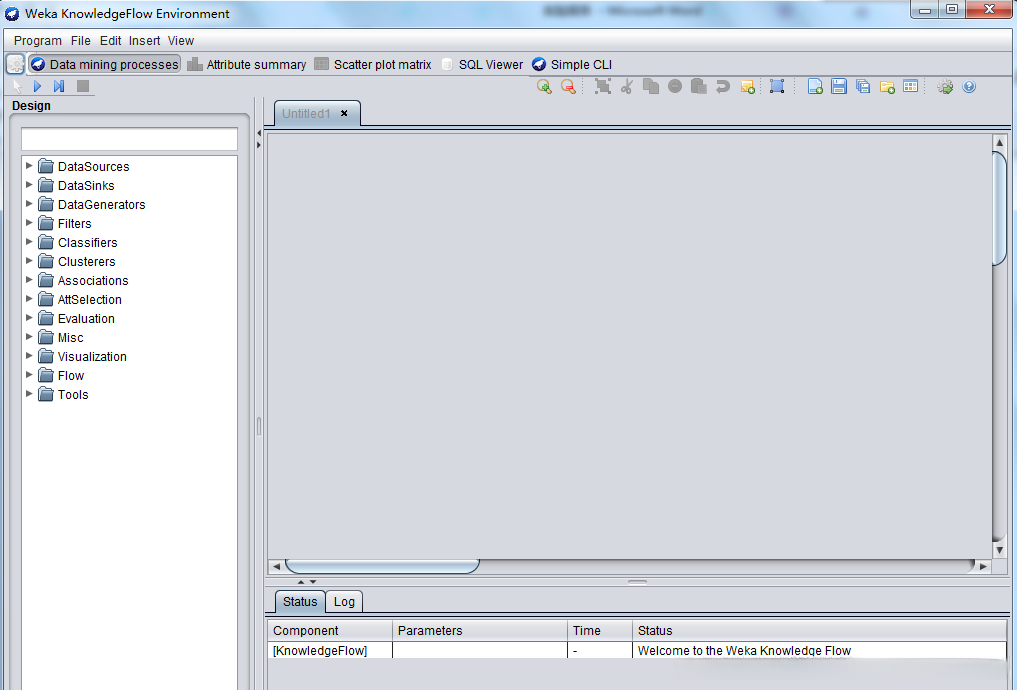
Task: Expand the Associations folder arrow
Action: pyautogui.click(x=29, y=280)
